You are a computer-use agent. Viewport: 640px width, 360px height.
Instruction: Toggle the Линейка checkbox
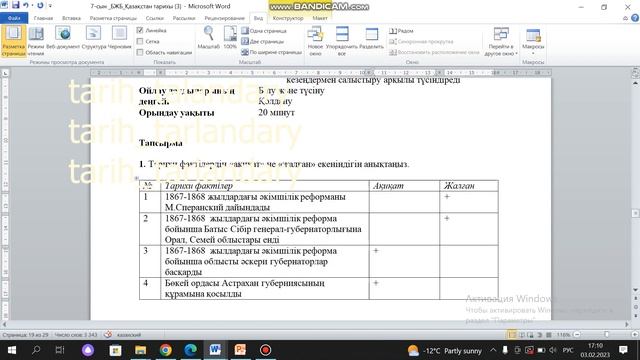(140, 30)
